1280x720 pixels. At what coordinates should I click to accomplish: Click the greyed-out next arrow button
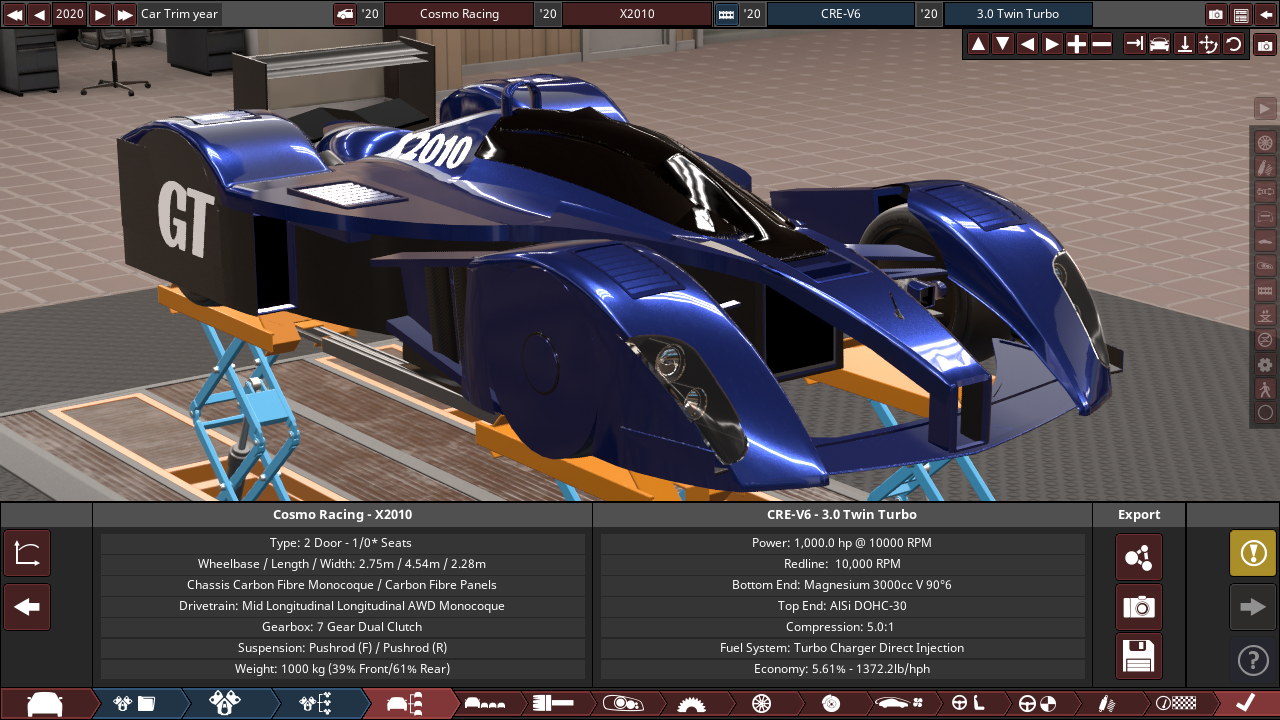tap(1253, 607)
